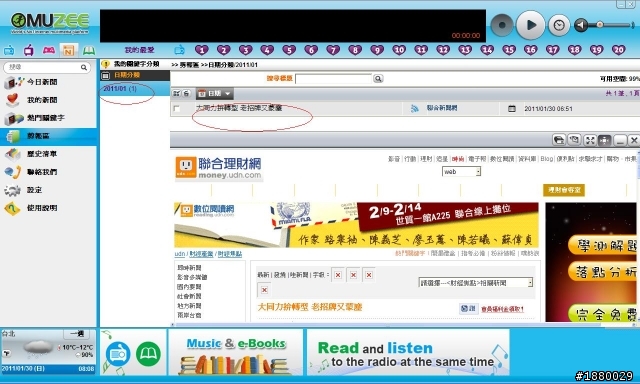Click the select-all icon in list toolbar
Image resolution: width=640 pixels, height=384 pixels.
[177, 93]
